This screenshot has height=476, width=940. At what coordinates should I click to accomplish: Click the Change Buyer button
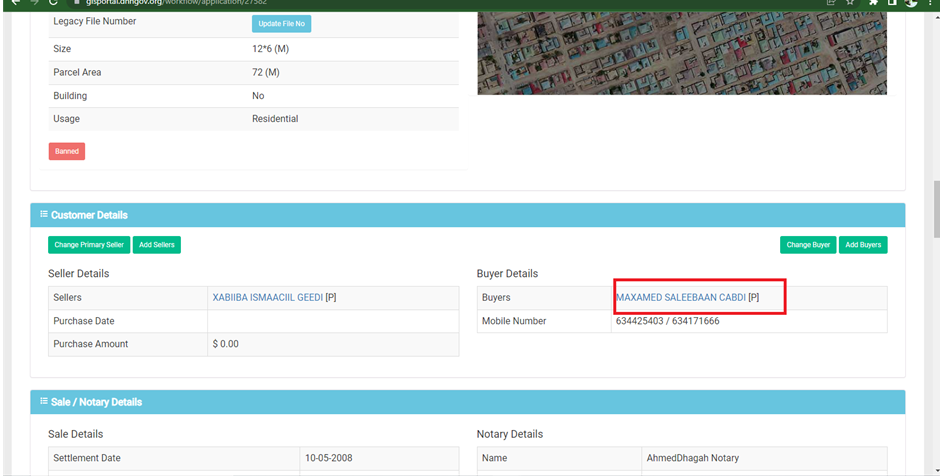[x=808, y=245]
